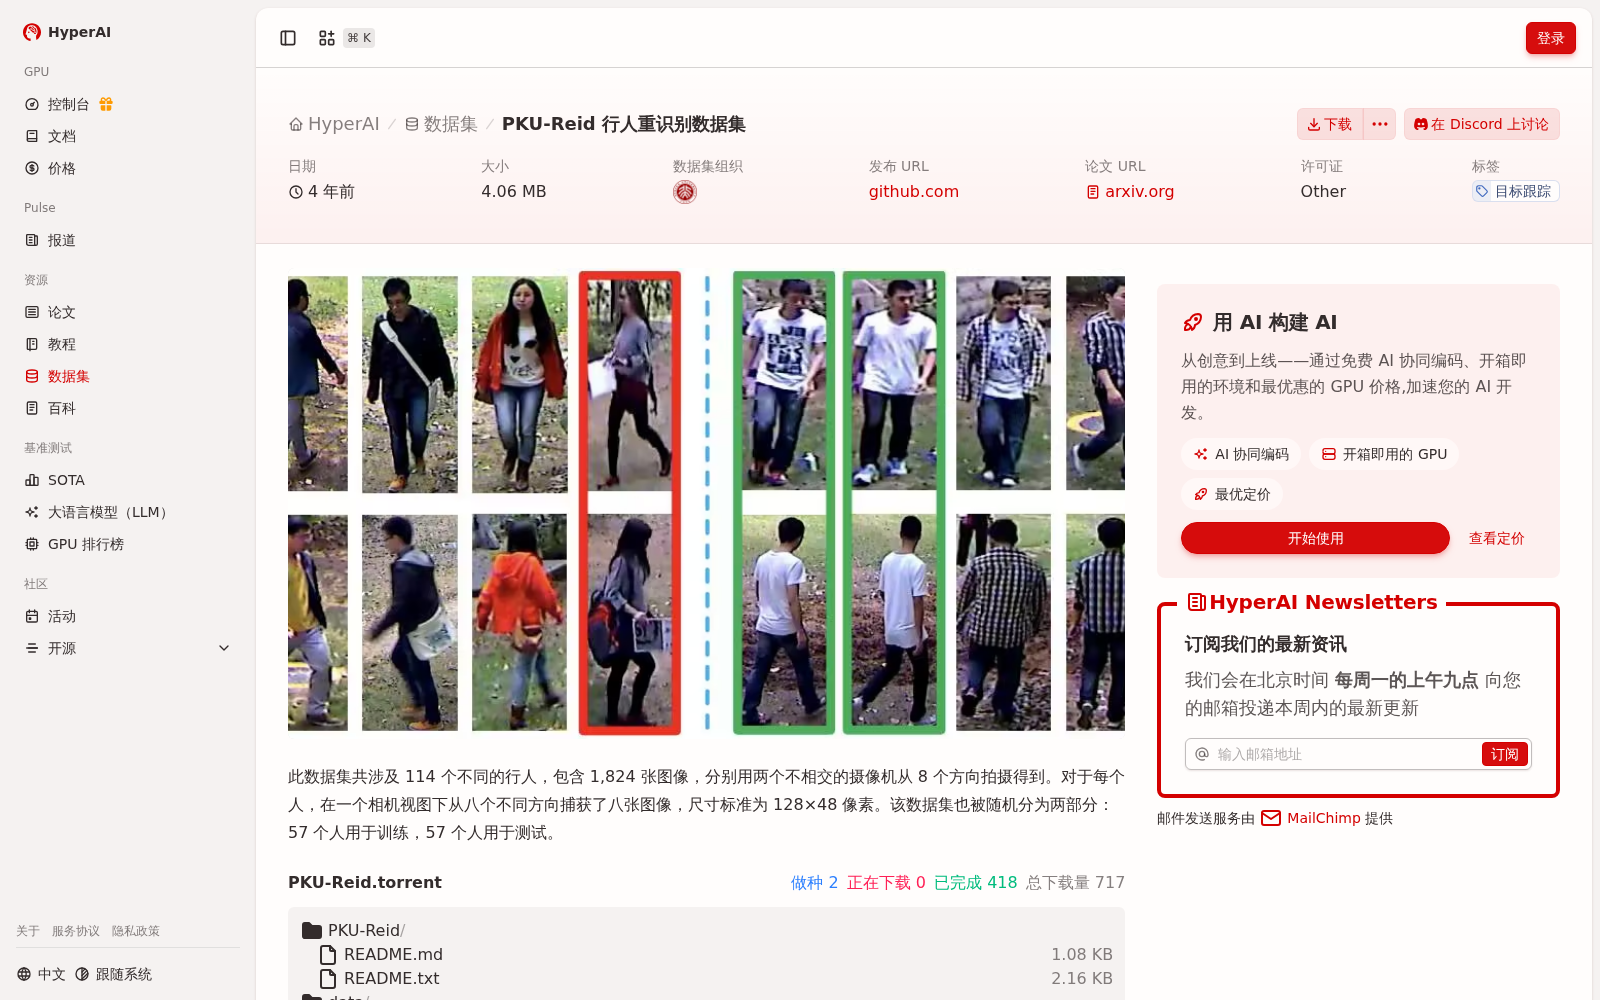Image resolution: width=1600 pixels, height=1000 pixels.
Task: Select README.md file row
Action: [706, 954]
